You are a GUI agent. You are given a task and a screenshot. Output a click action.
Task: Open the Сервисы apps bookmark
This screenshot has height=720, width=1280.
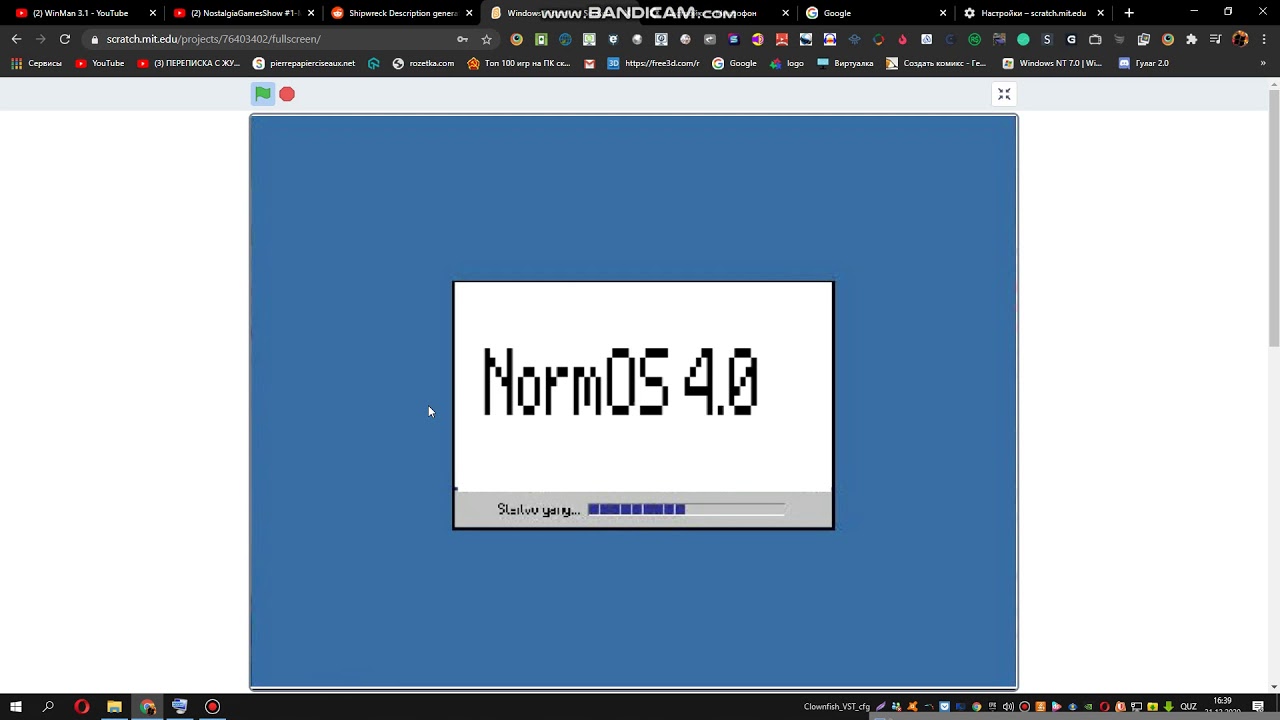coord(36,63)
